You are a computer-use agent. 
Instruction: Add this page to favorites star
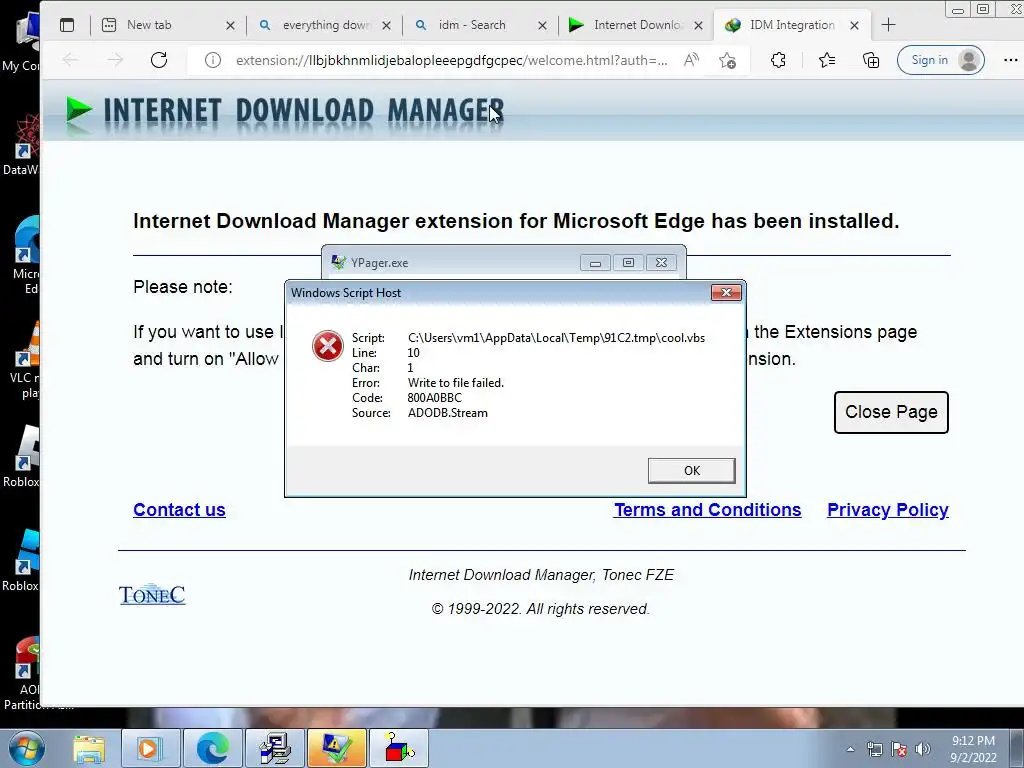pyautogui.click(x=727, y=60)
